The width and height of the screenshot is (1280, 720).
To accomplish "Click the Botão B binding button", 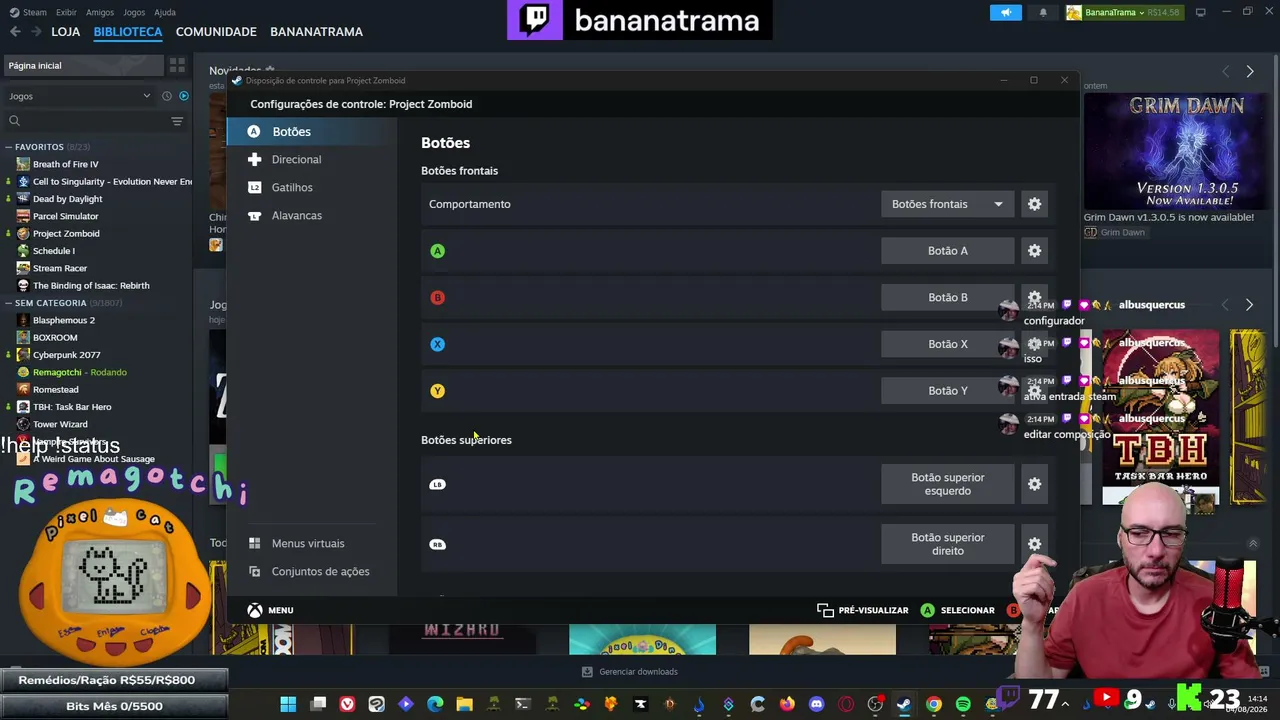I will tap(947, 297).
